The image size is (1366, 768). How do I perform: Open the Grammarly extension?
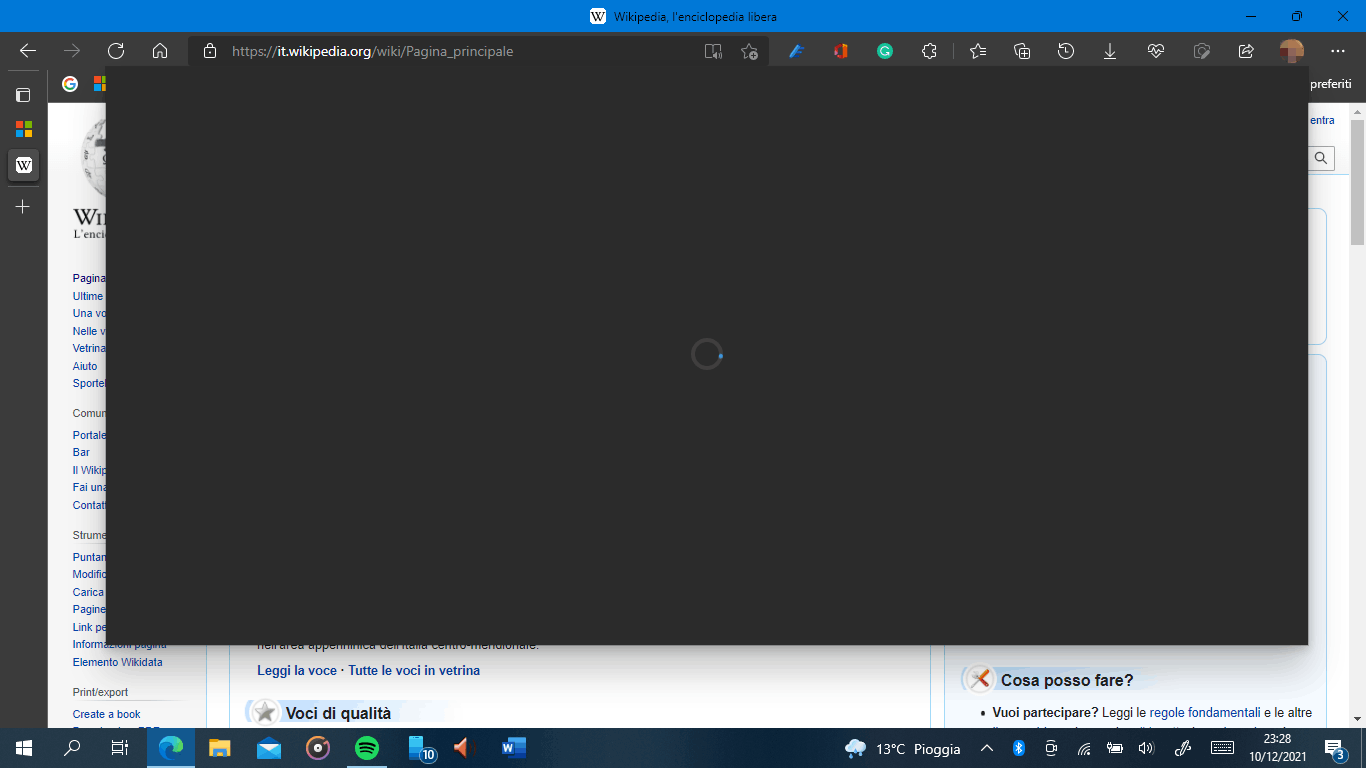885,51
